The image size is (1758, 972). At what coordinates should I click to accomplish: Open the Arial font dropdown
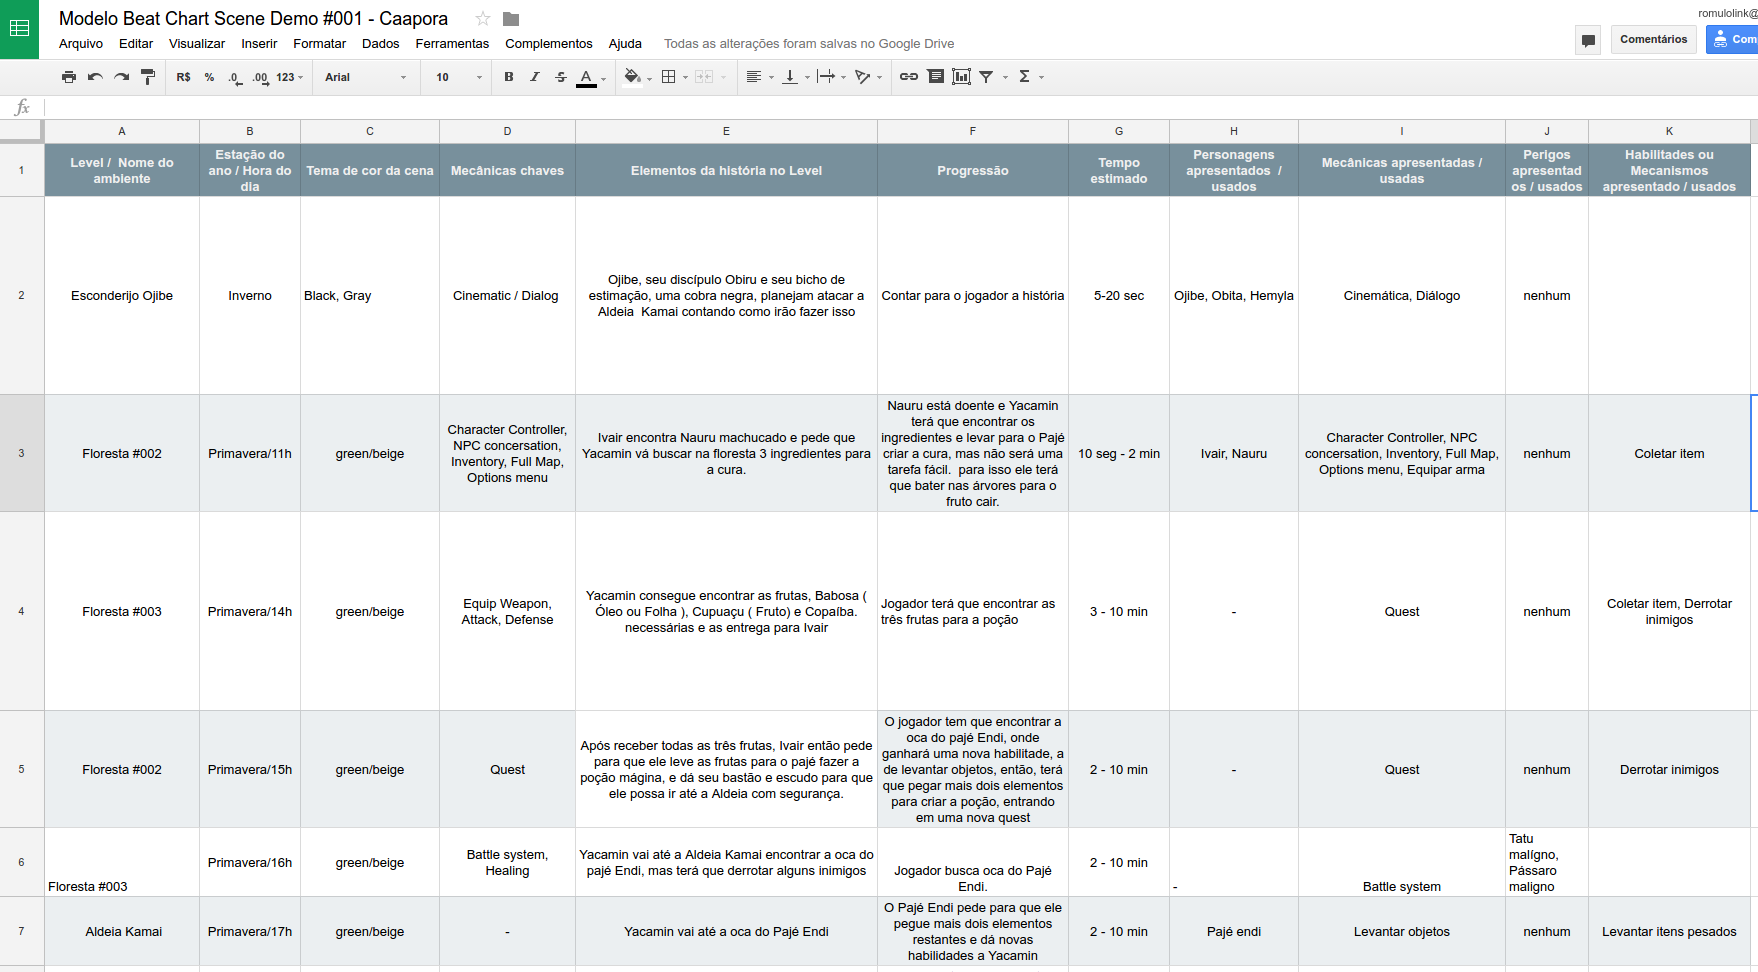(x=365, y=77)
